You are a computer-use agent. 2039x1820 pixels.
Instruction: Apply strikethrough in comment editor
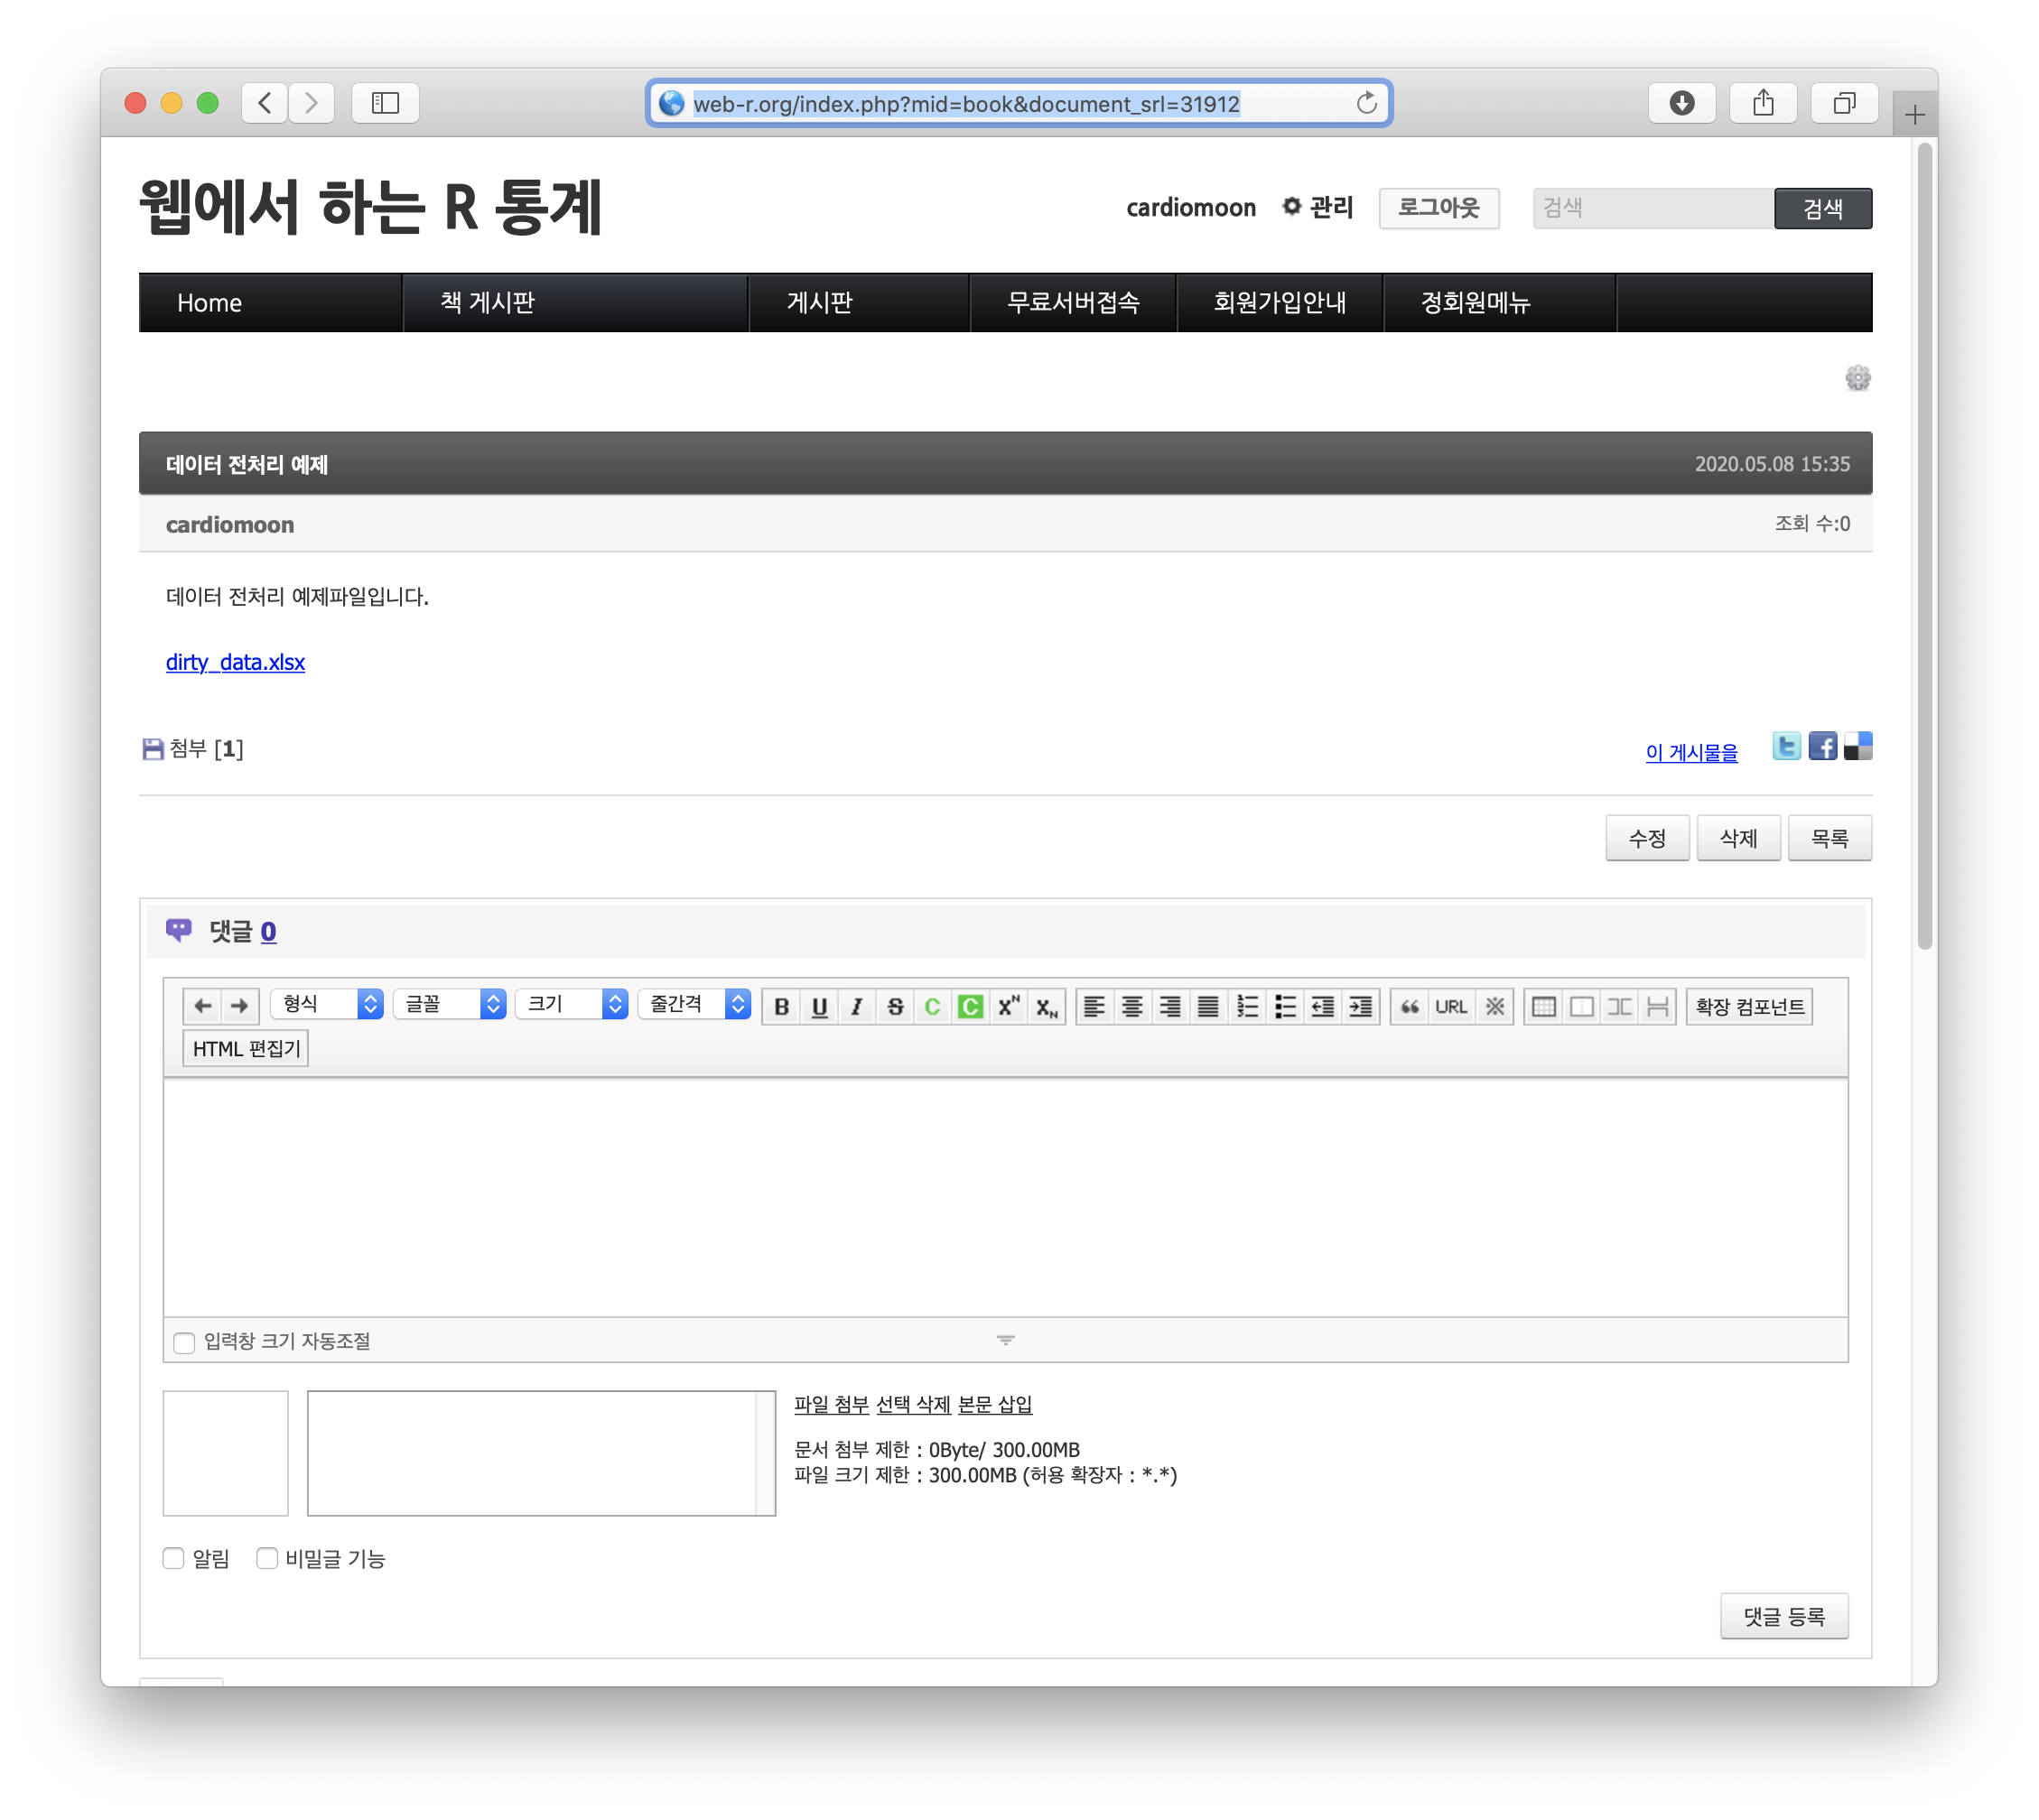click(895, 1007)
